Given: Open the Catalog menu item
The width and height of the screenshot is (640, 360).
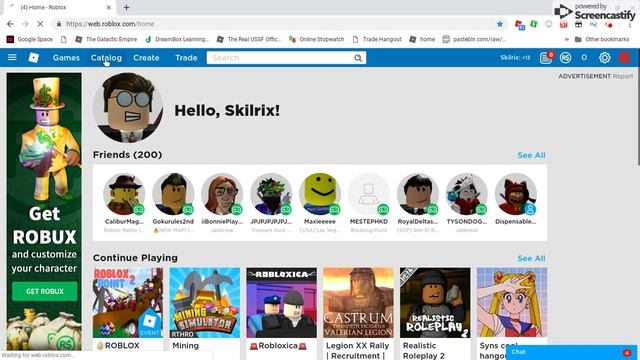Looking at the screenshot, I should (106, 58).
